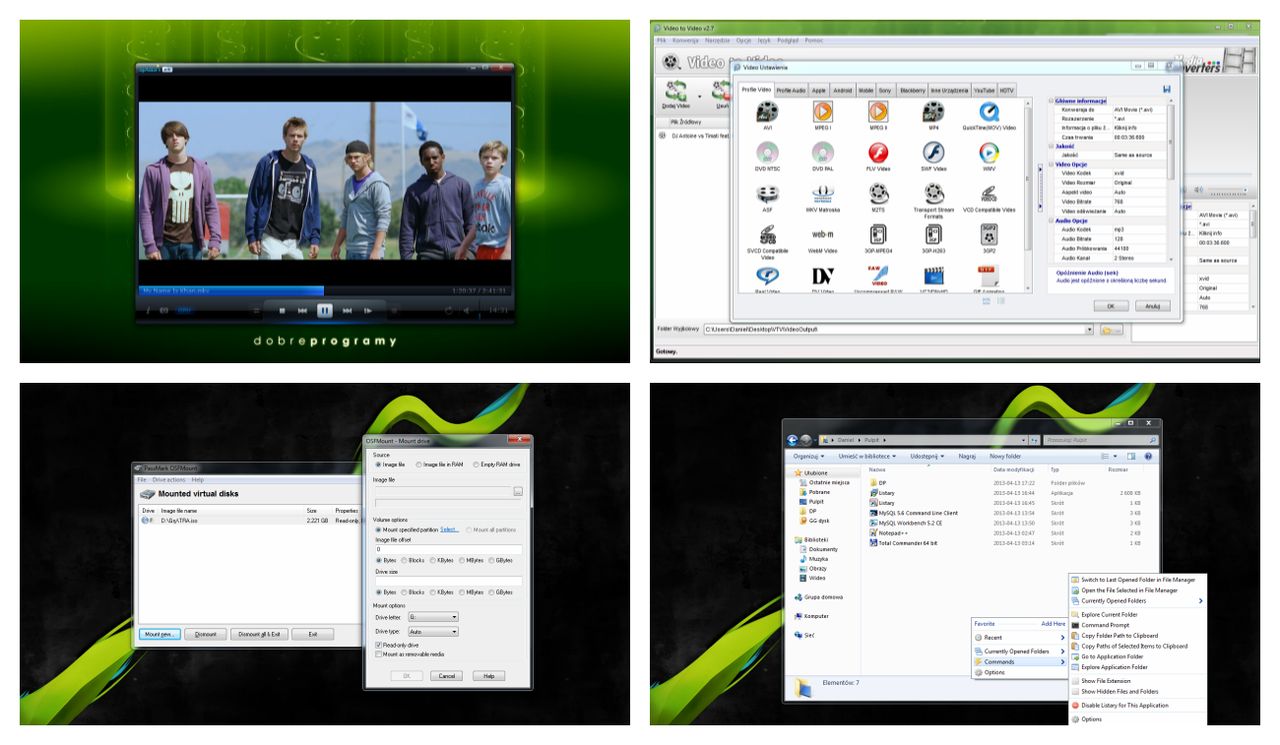Choose the WMV profile icon

(989, 152)
